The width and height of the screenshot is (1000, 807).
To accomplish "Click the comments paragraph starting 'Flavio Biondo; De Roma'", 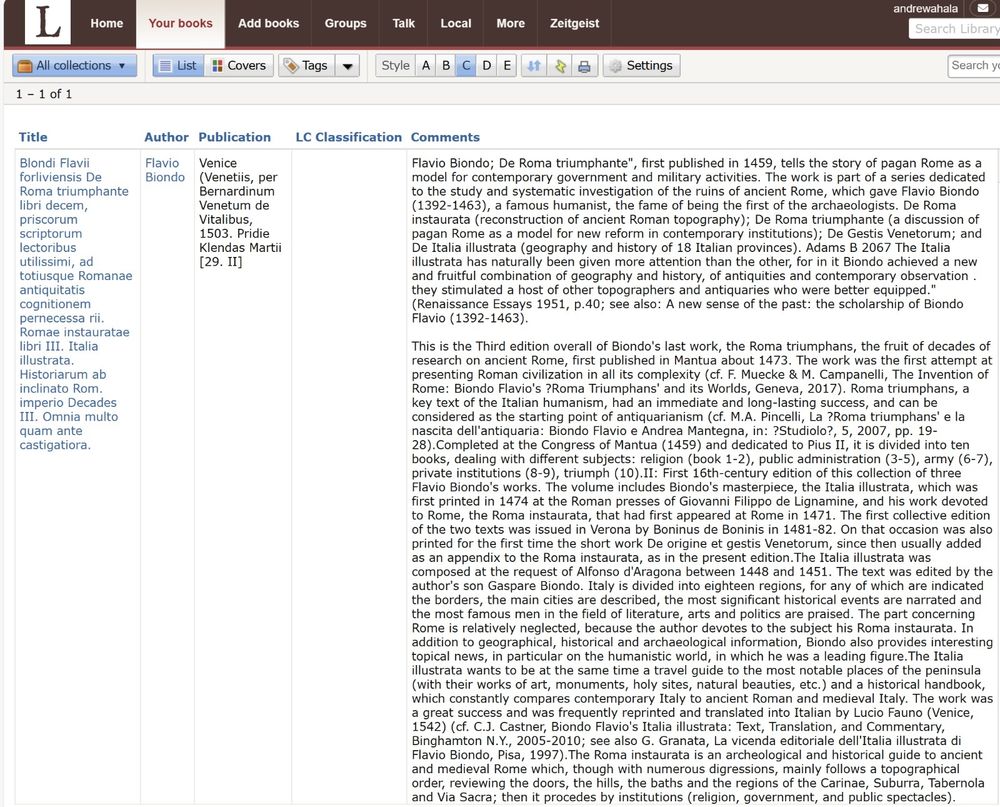I will click(697, 241).
